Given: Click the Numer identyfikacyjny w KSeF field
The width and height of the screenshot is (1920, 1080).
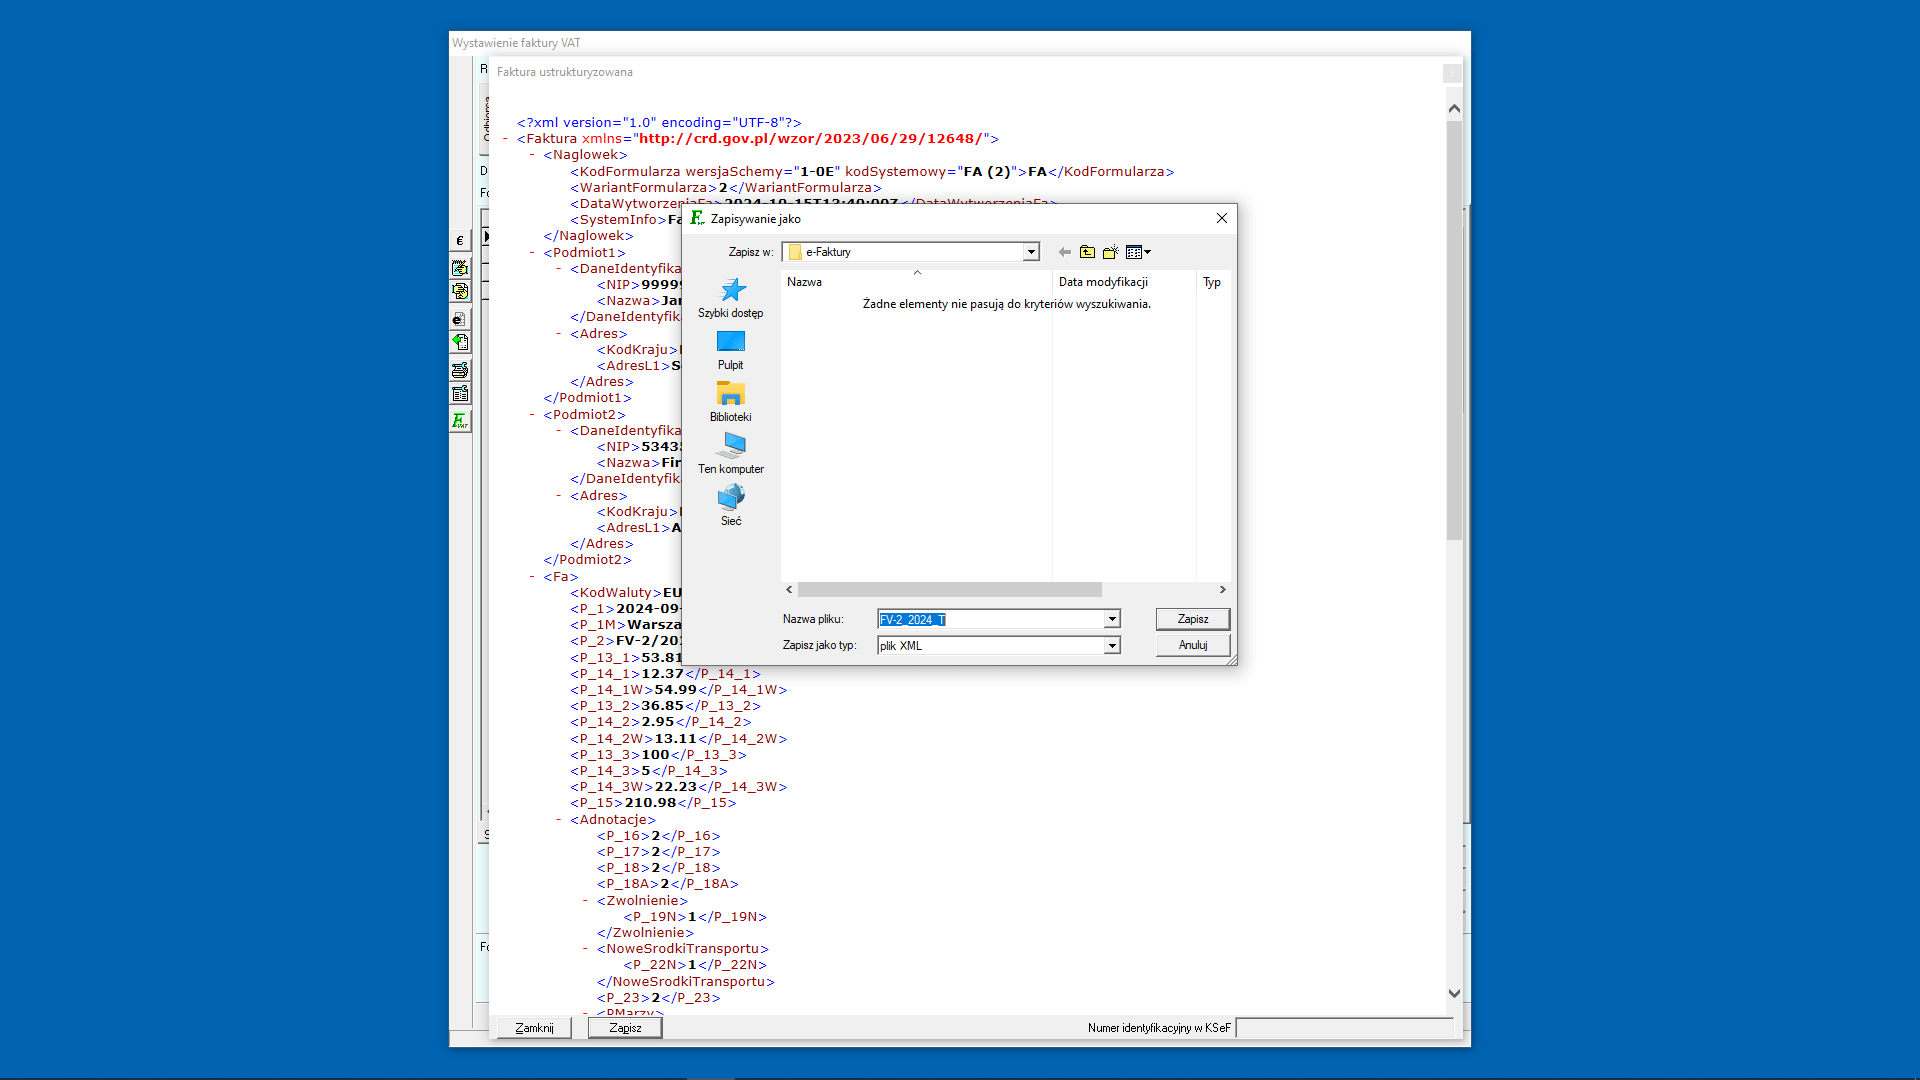Looking at the screenshot, I should tap(1345, 1027).
